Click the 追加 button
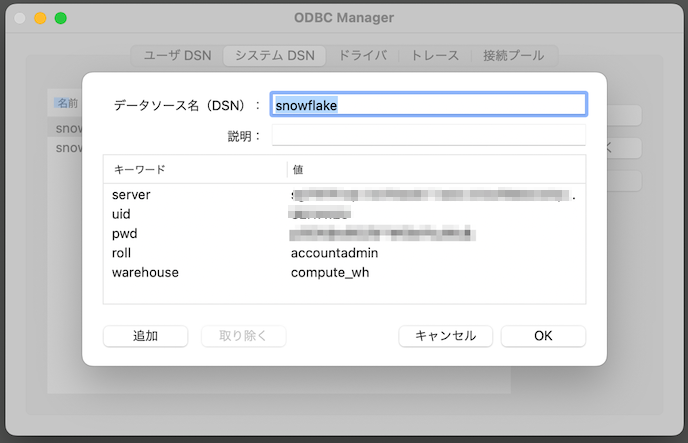 (146, 336)
